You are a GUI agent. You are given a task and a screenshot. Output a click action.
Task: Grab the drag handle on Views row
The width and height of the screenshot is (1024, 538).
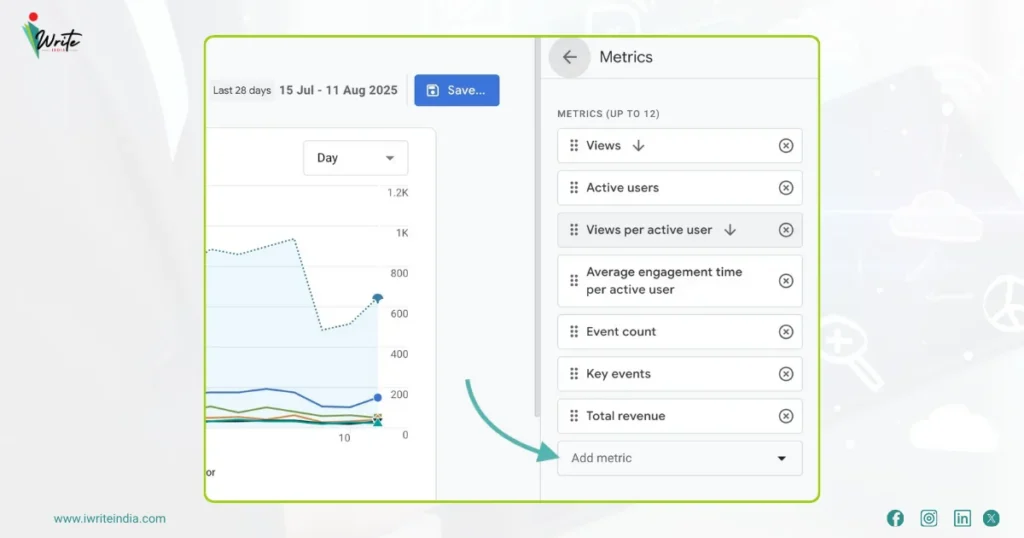coord(574,146)
